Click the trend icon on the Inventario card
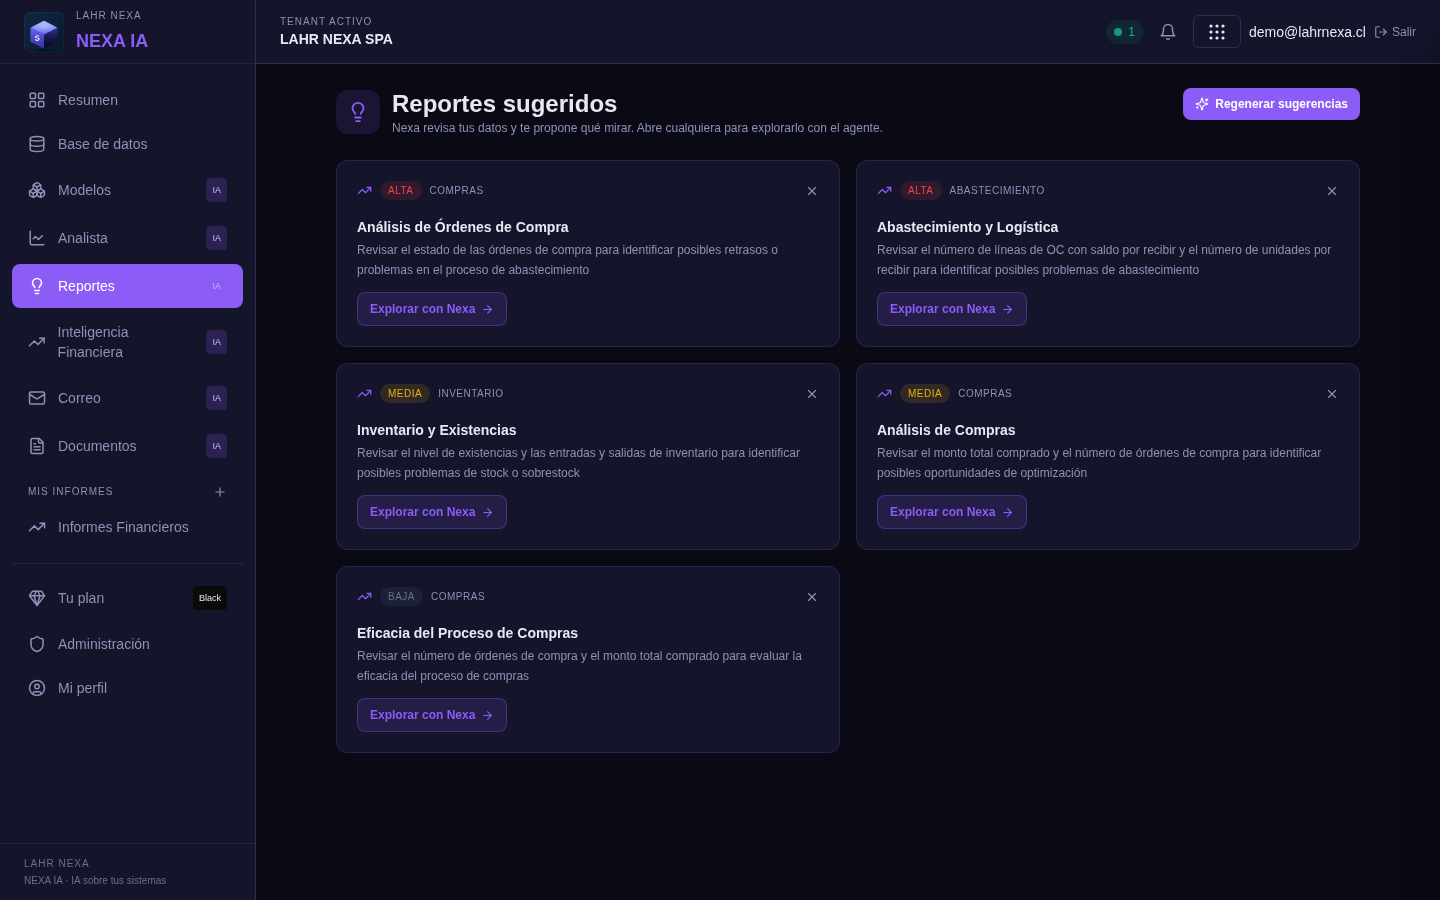The height and width of the screenshot is (900, 1440). pos(365,394)
